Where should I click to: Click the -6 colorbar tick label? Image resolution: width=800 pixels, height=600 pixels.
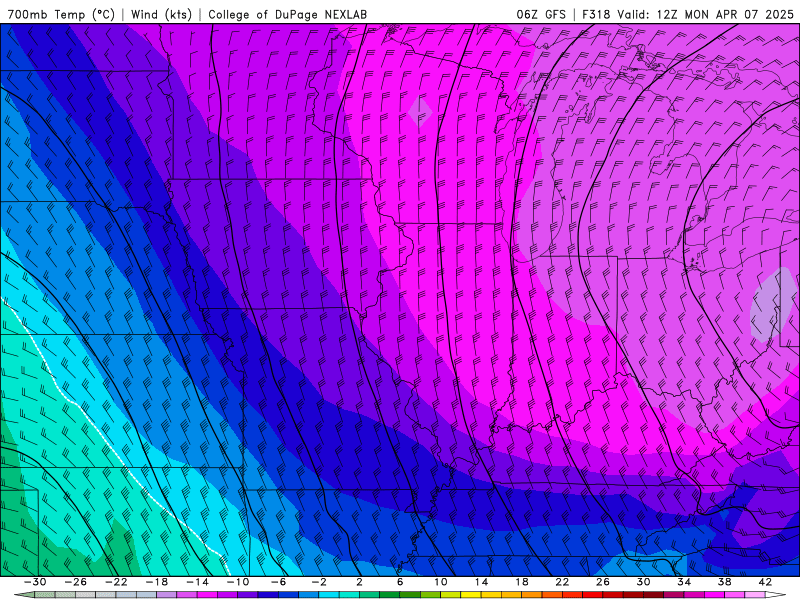[279, 582]
